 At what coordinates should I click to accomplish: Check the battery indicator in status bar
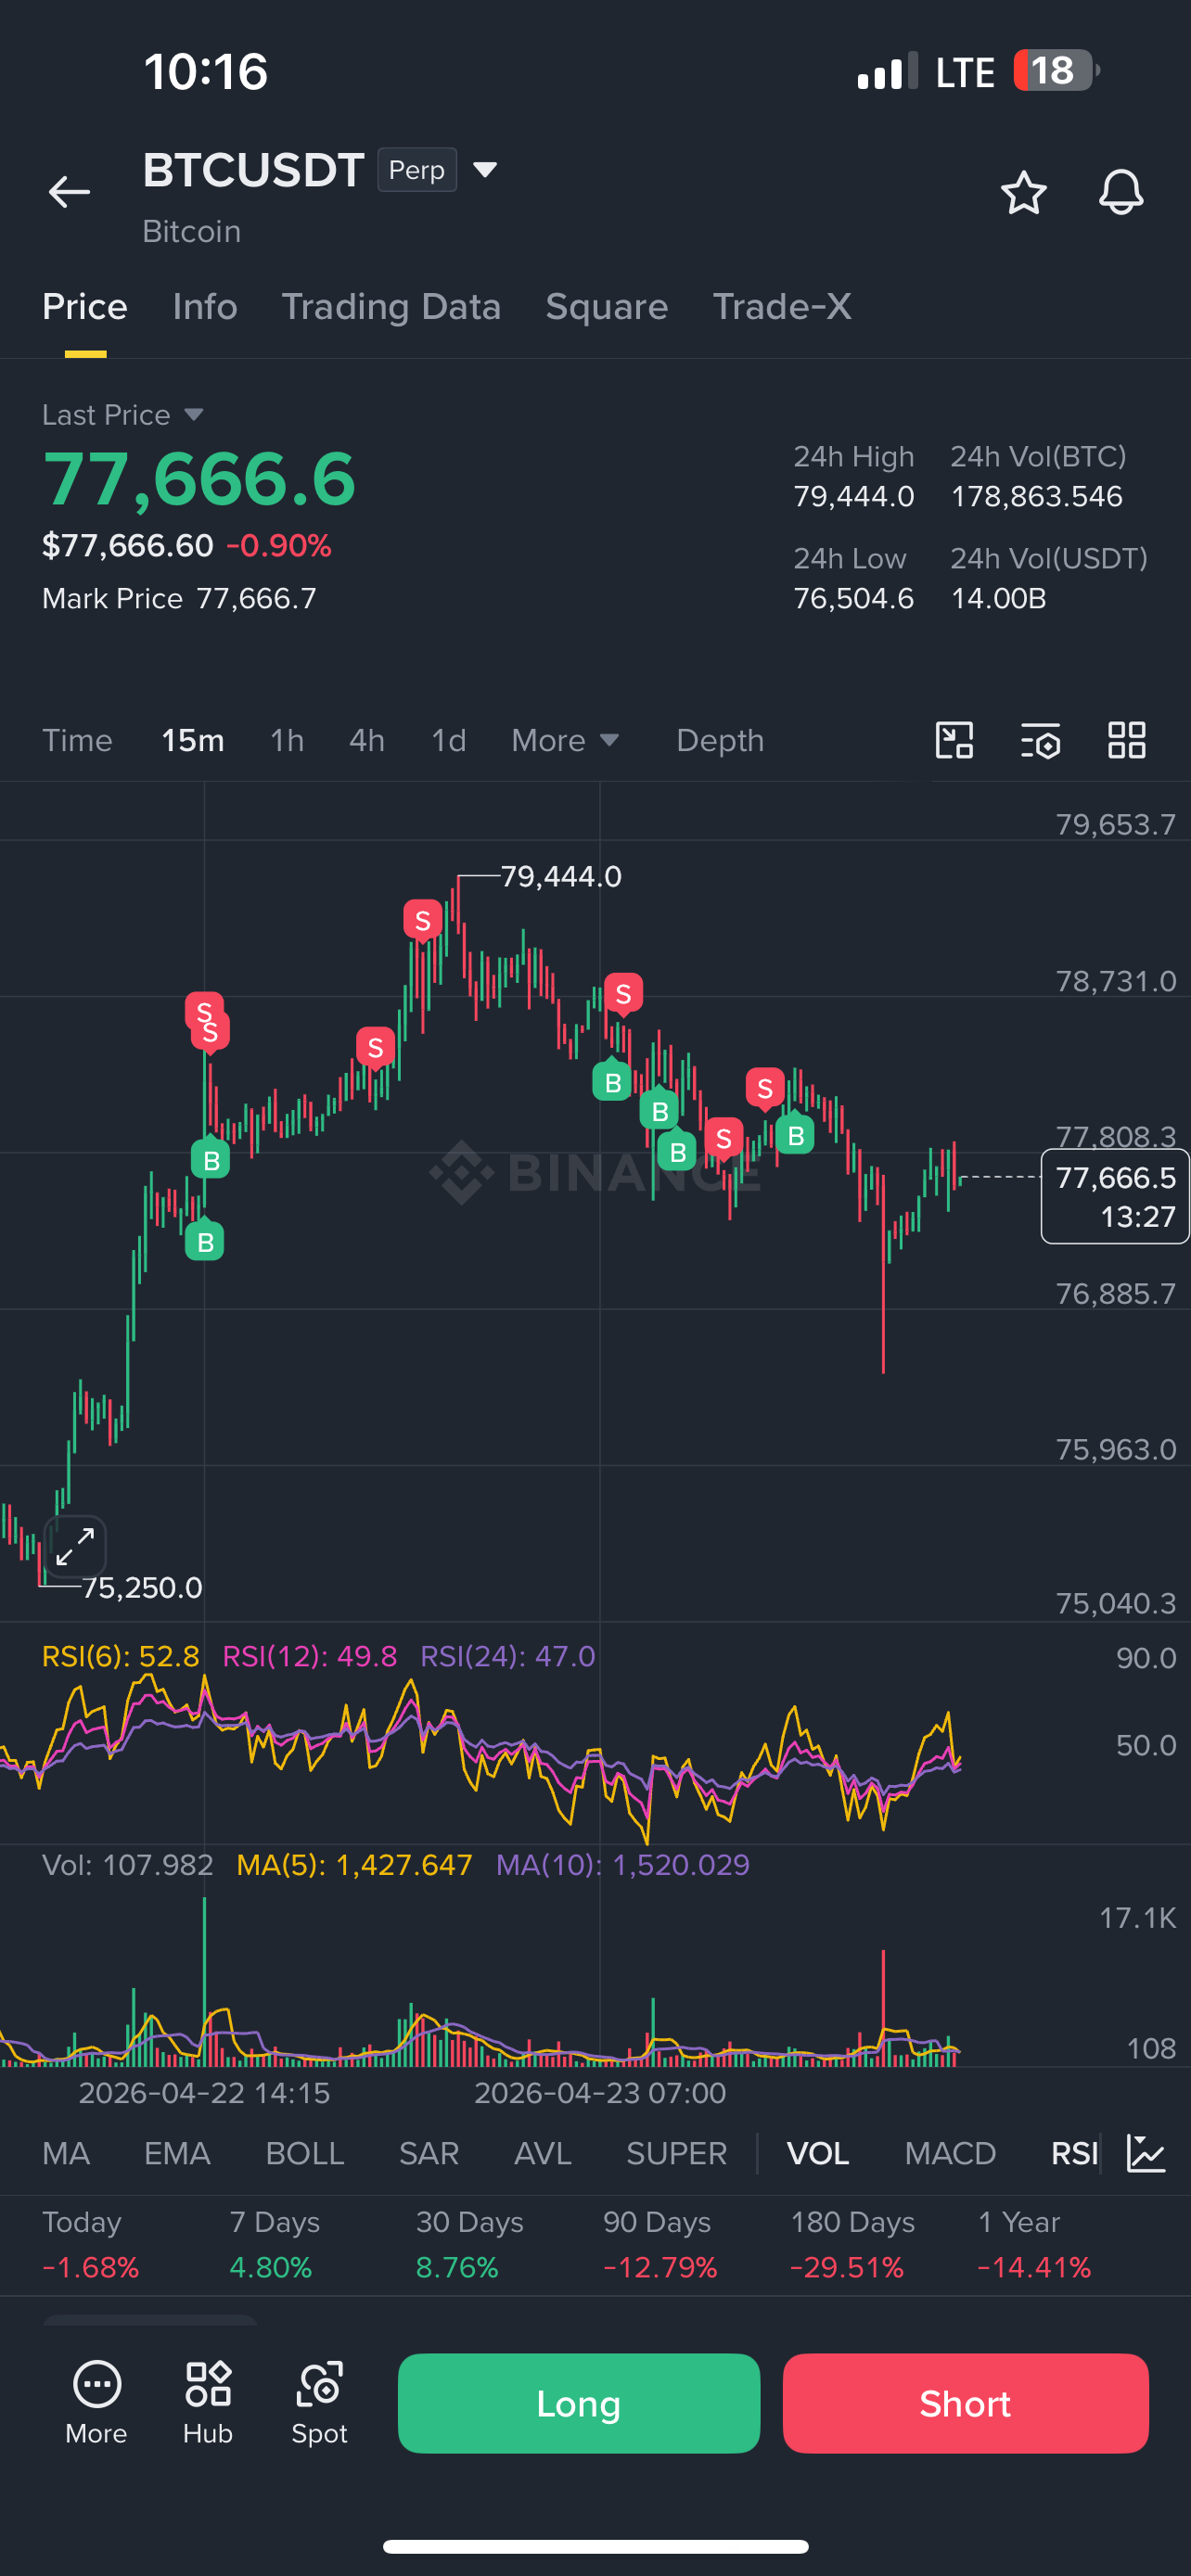tap(1056, 71)
